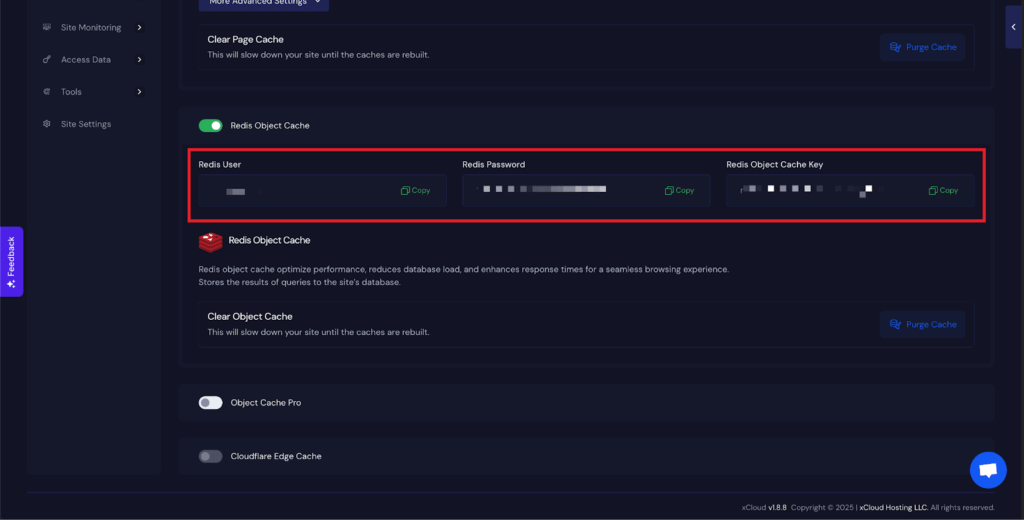
Task: Disable the Redis Object Cache toggle
Action: coord(210,126)
